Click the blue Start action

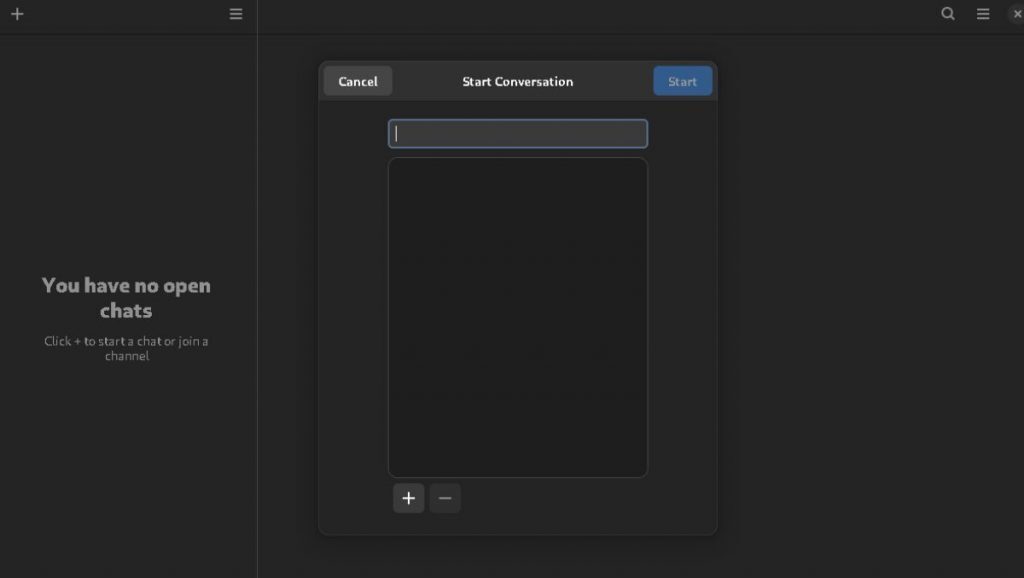(x=682, y=81)
